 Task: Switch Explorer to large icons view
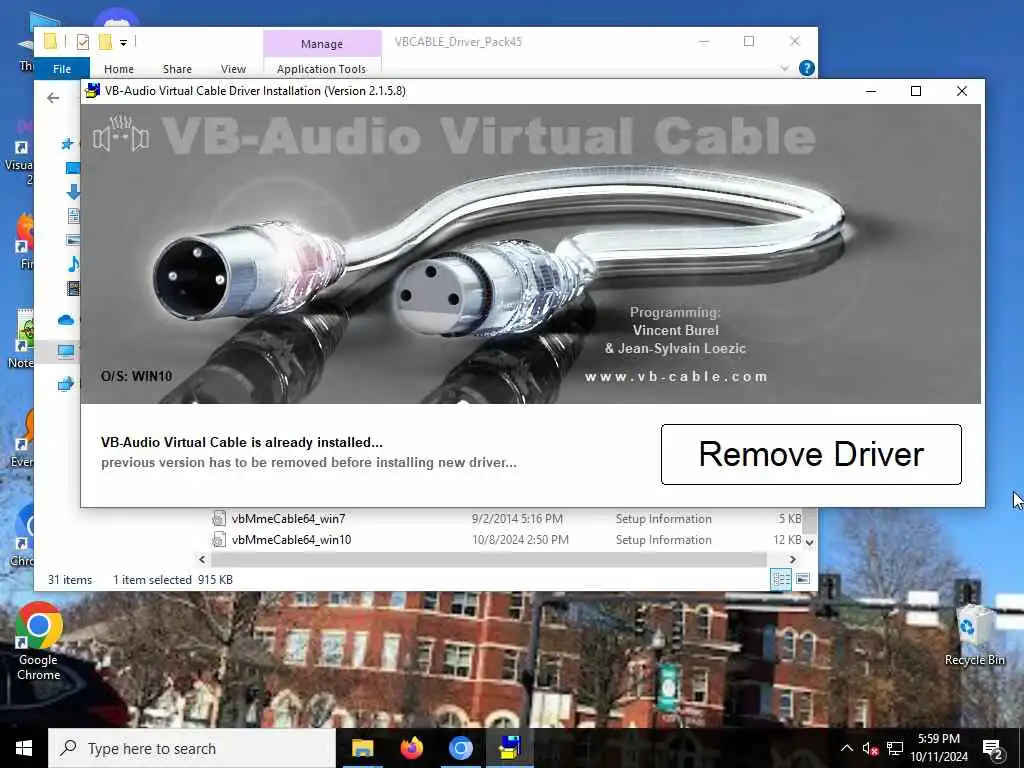803,579
